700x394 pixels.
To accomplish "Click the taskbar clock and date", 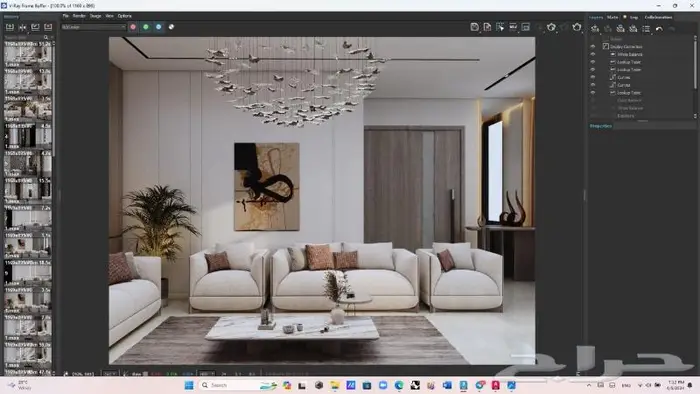I will pos(675,385).
